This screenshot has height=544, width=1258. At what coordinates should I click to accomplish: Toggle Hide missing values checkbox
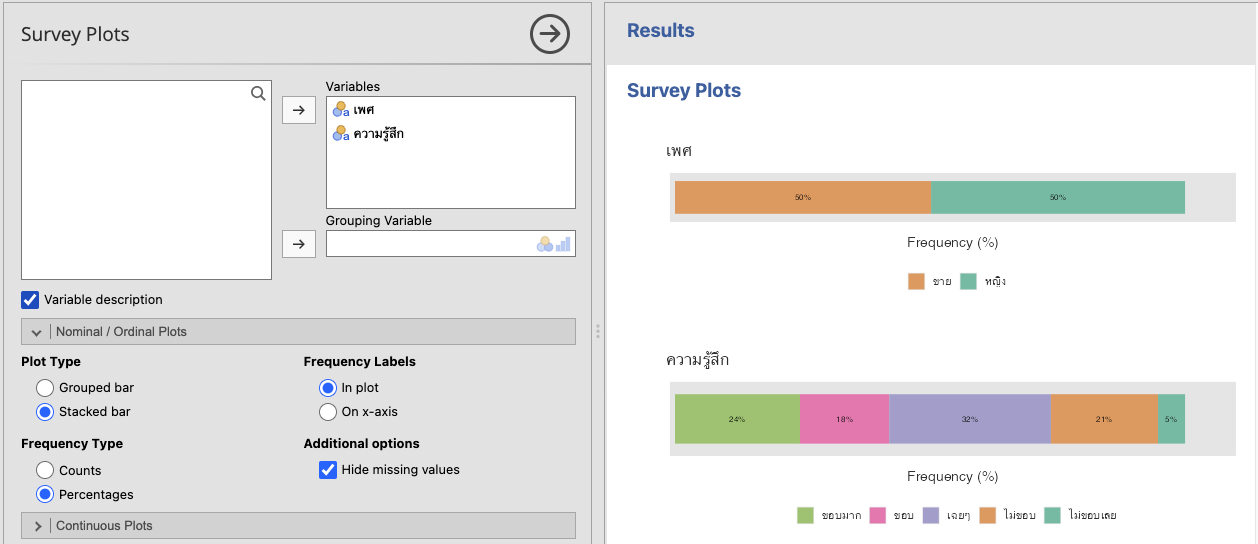click(328, 469)
